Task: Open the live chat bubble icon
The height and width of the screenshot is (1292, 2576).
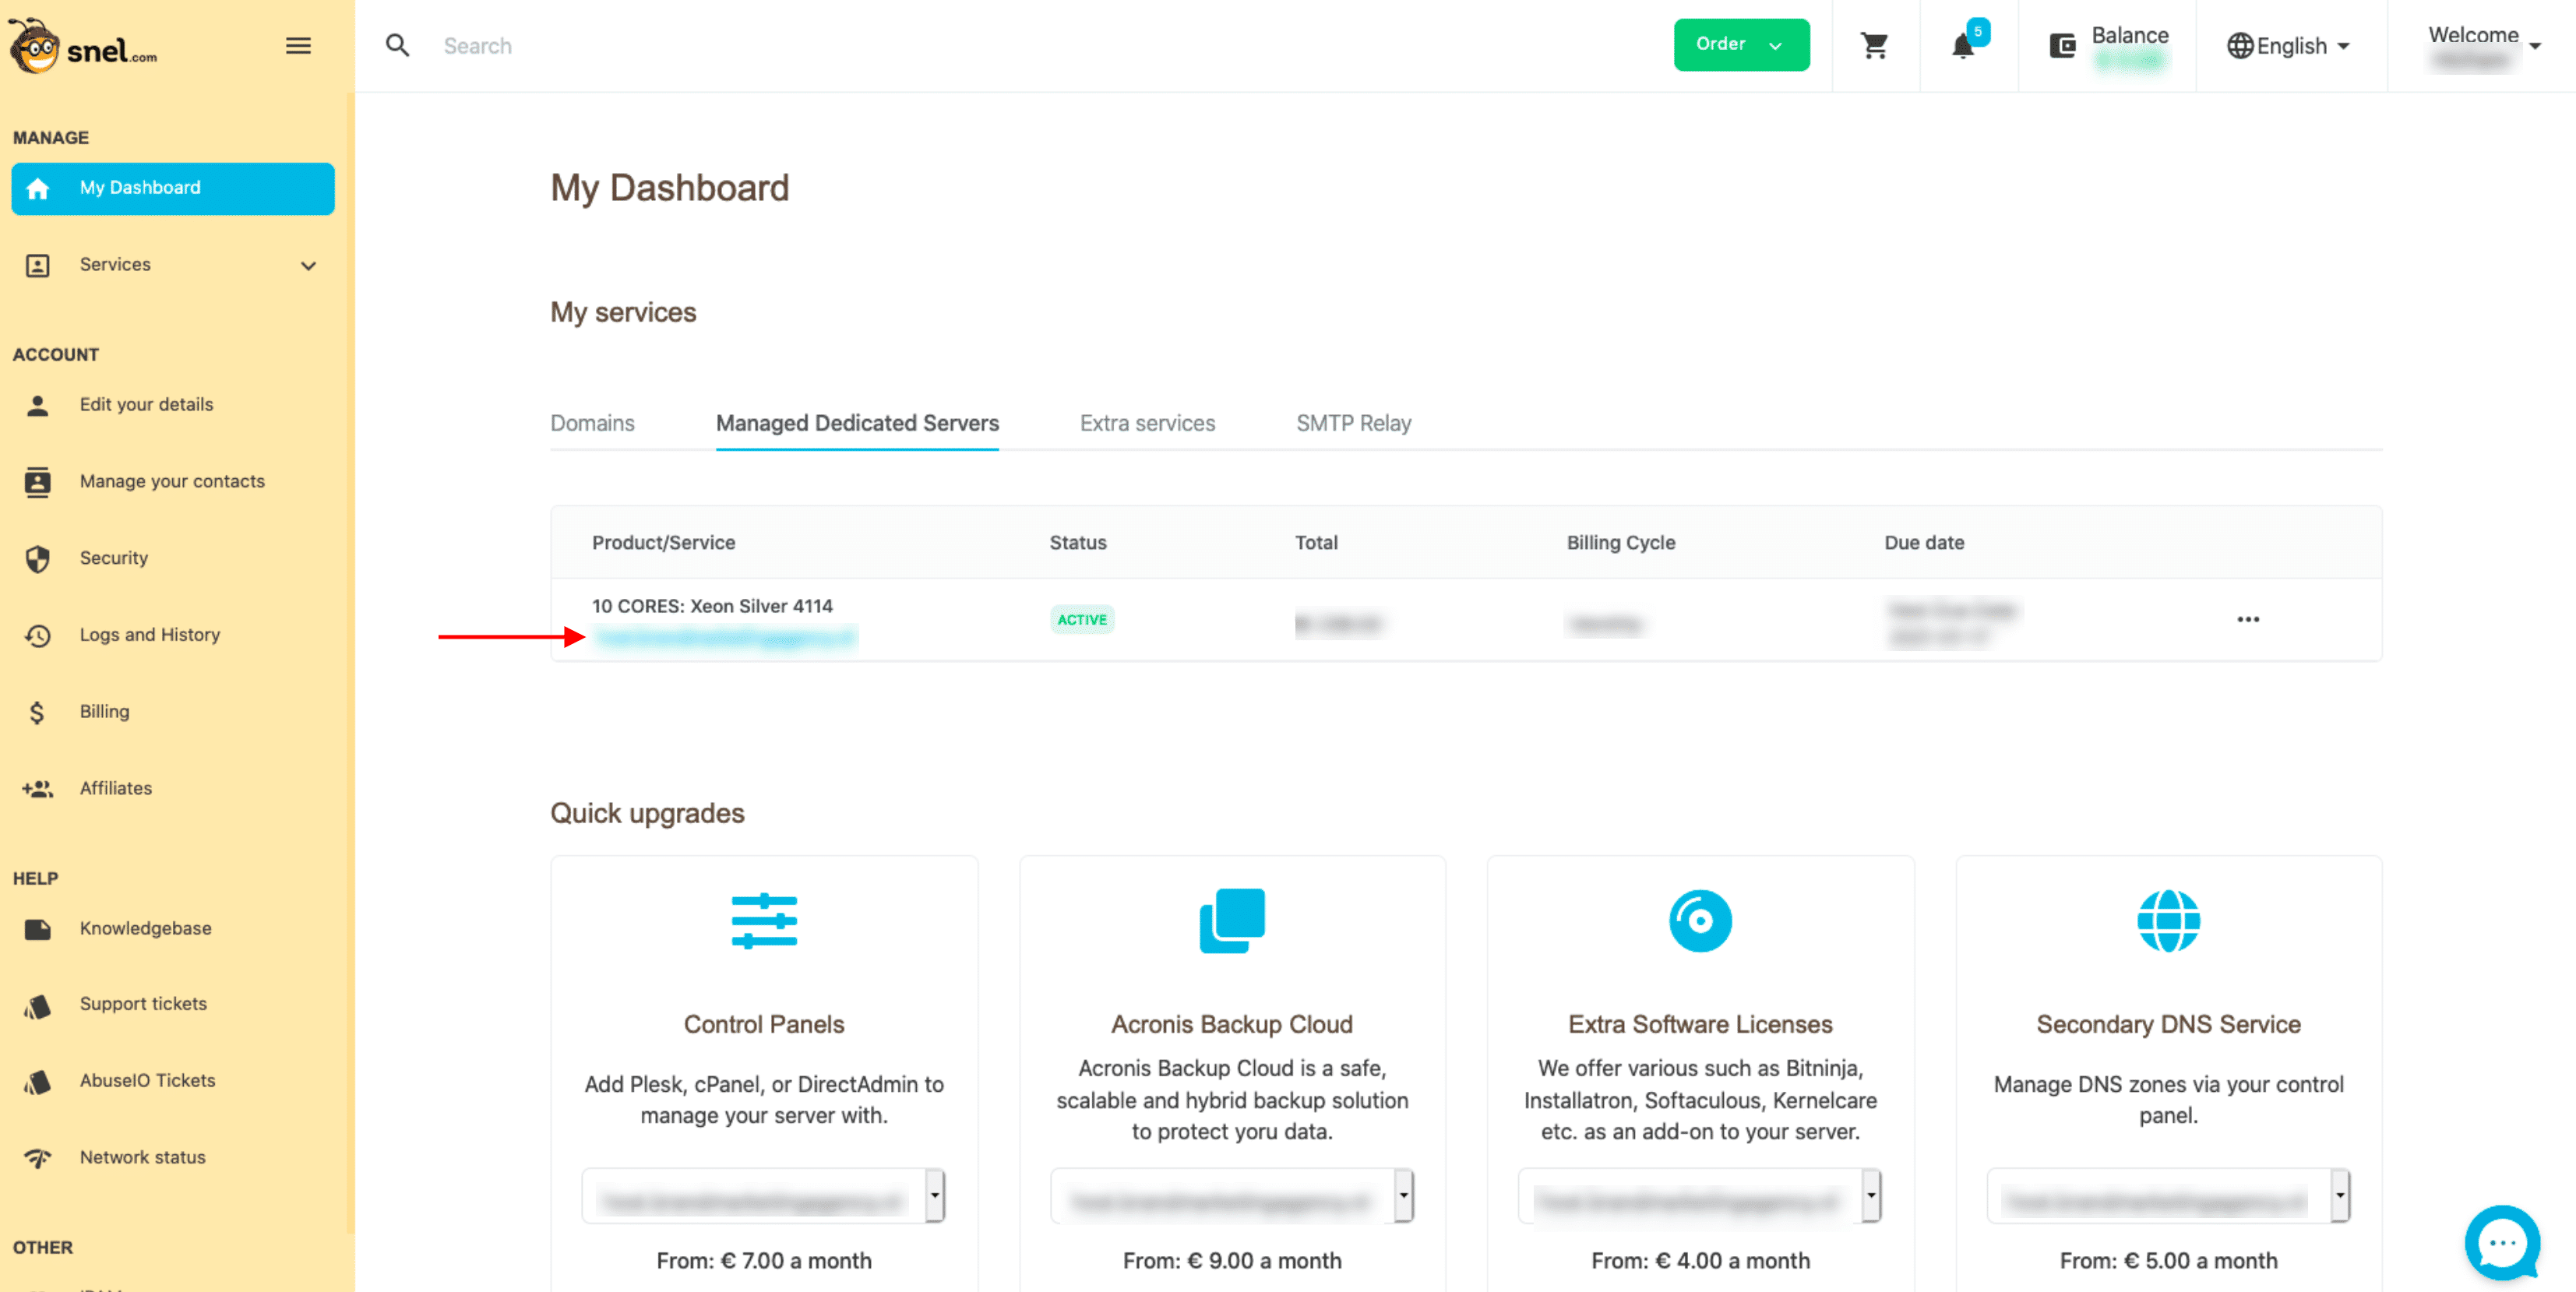Action: coord(2503,1243)
